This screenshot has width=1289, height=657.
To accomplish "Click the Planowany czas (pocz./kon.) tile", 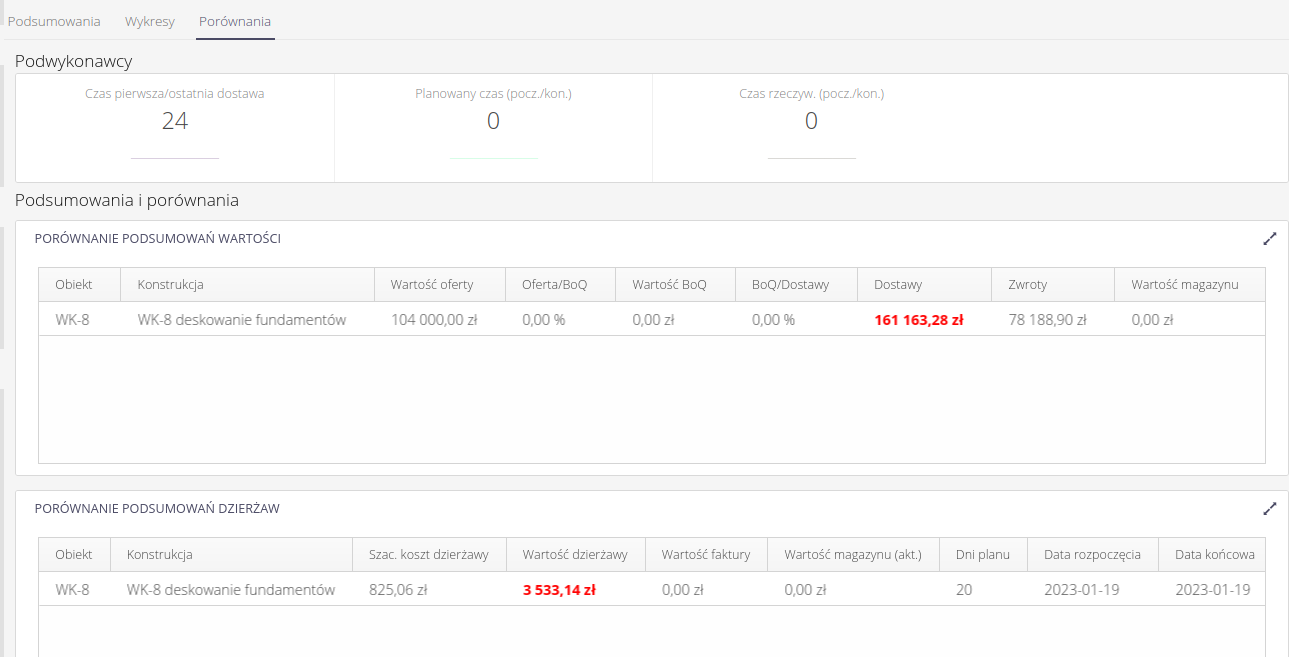I will click(493, 122).
